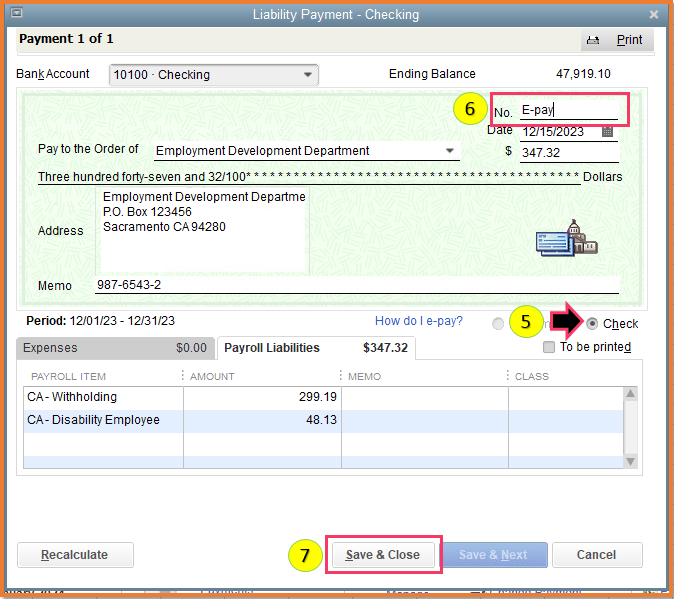The image size is (674, 599).
Task: Open the Bank Account dropdown
Action: click(x=214, y=75)
